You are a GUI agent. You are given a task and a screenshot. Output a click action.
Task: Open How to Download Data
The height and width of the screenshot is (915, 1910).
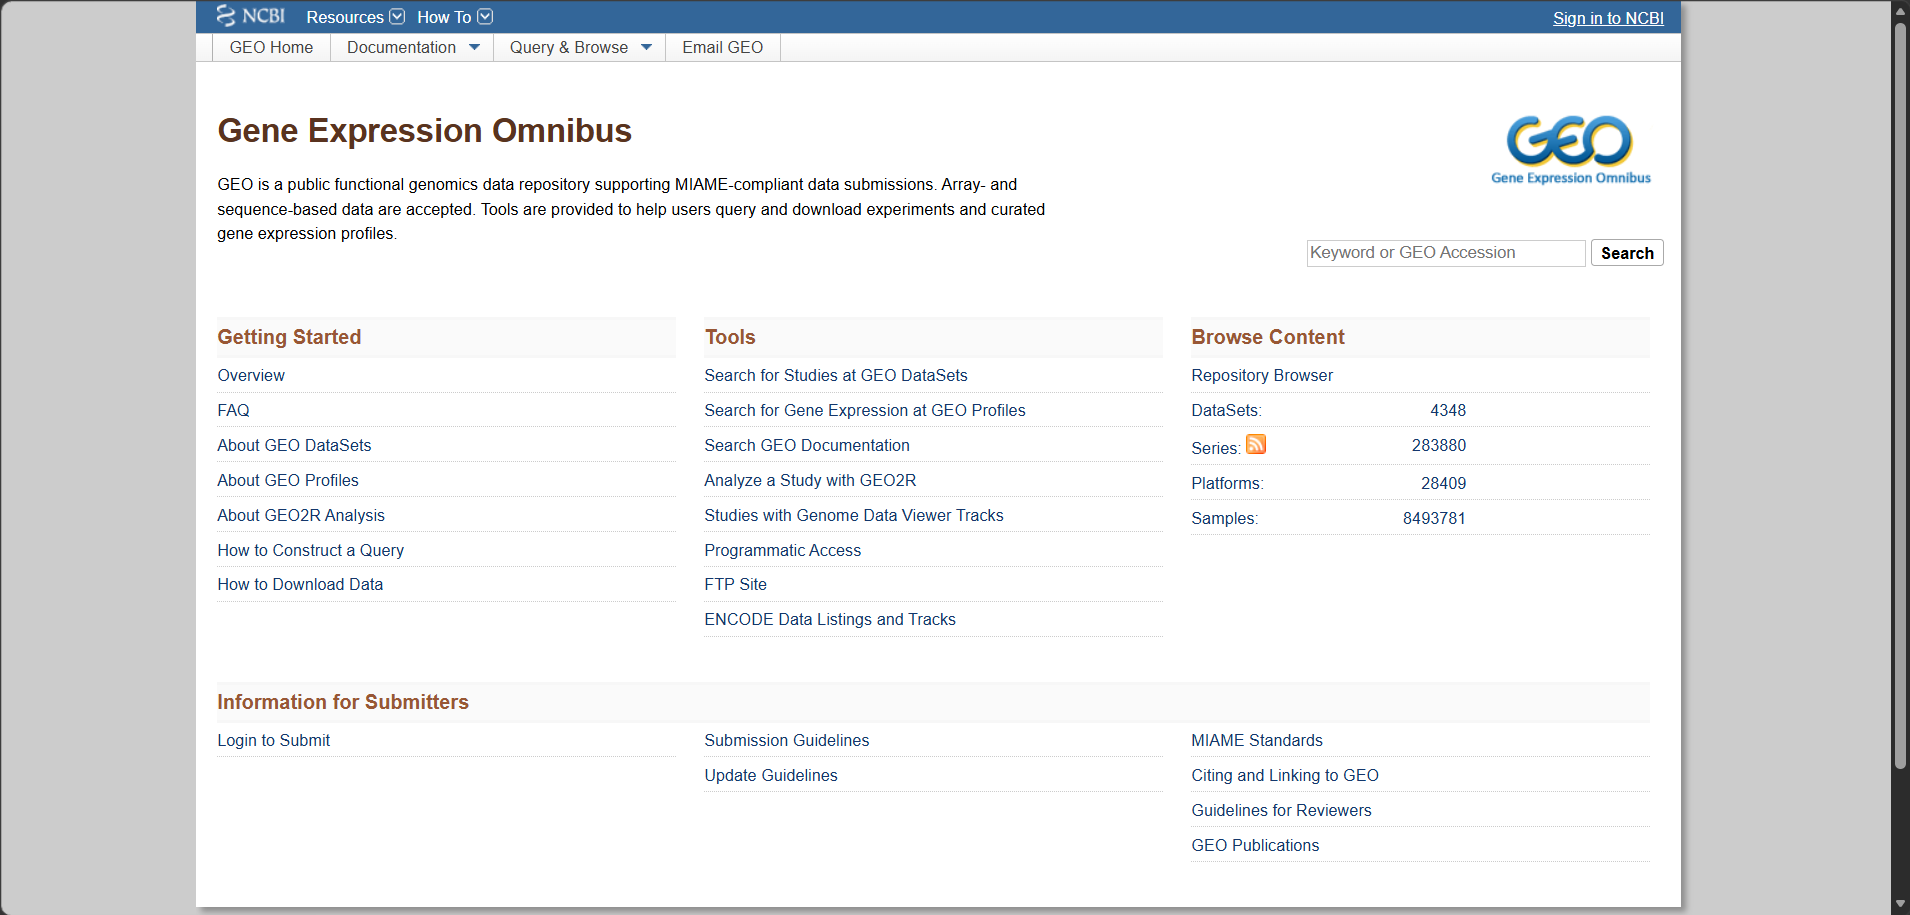[300, 584]
